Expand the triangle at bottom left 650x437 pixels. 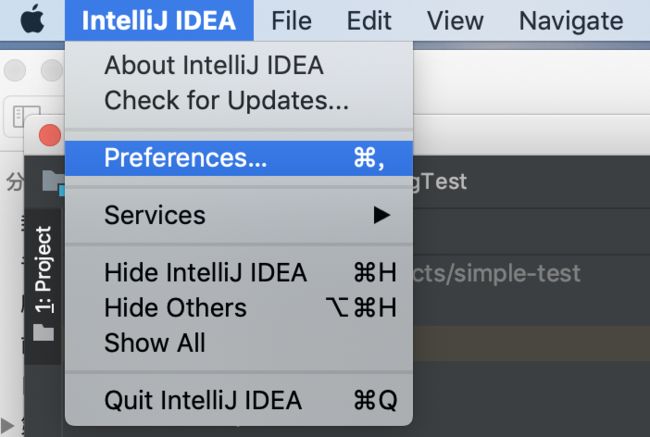tap(7, 425)
